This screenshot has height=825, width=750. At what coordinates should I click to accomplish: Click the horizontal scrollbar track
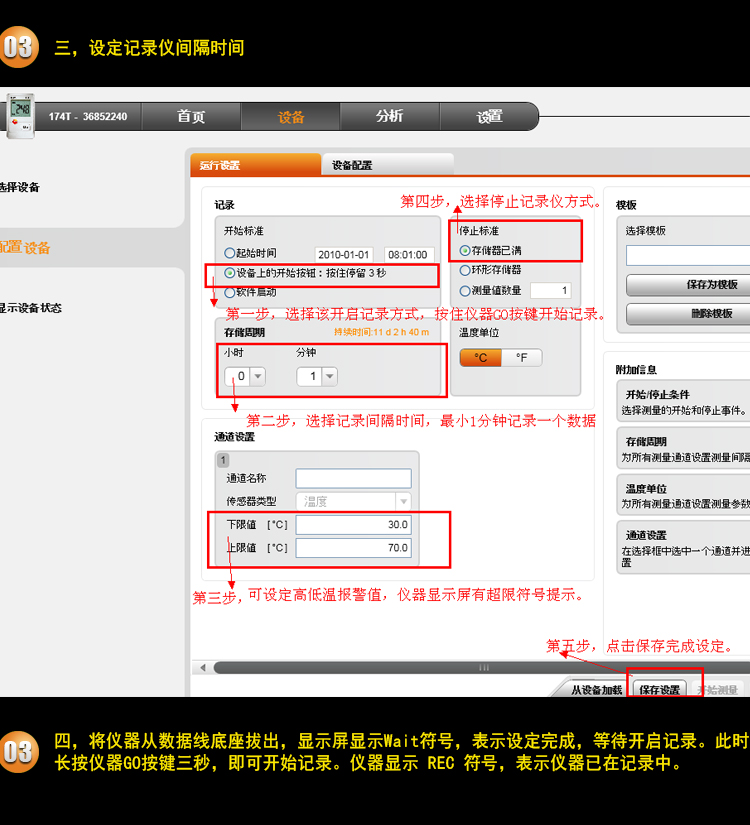(x=480, y=667)
